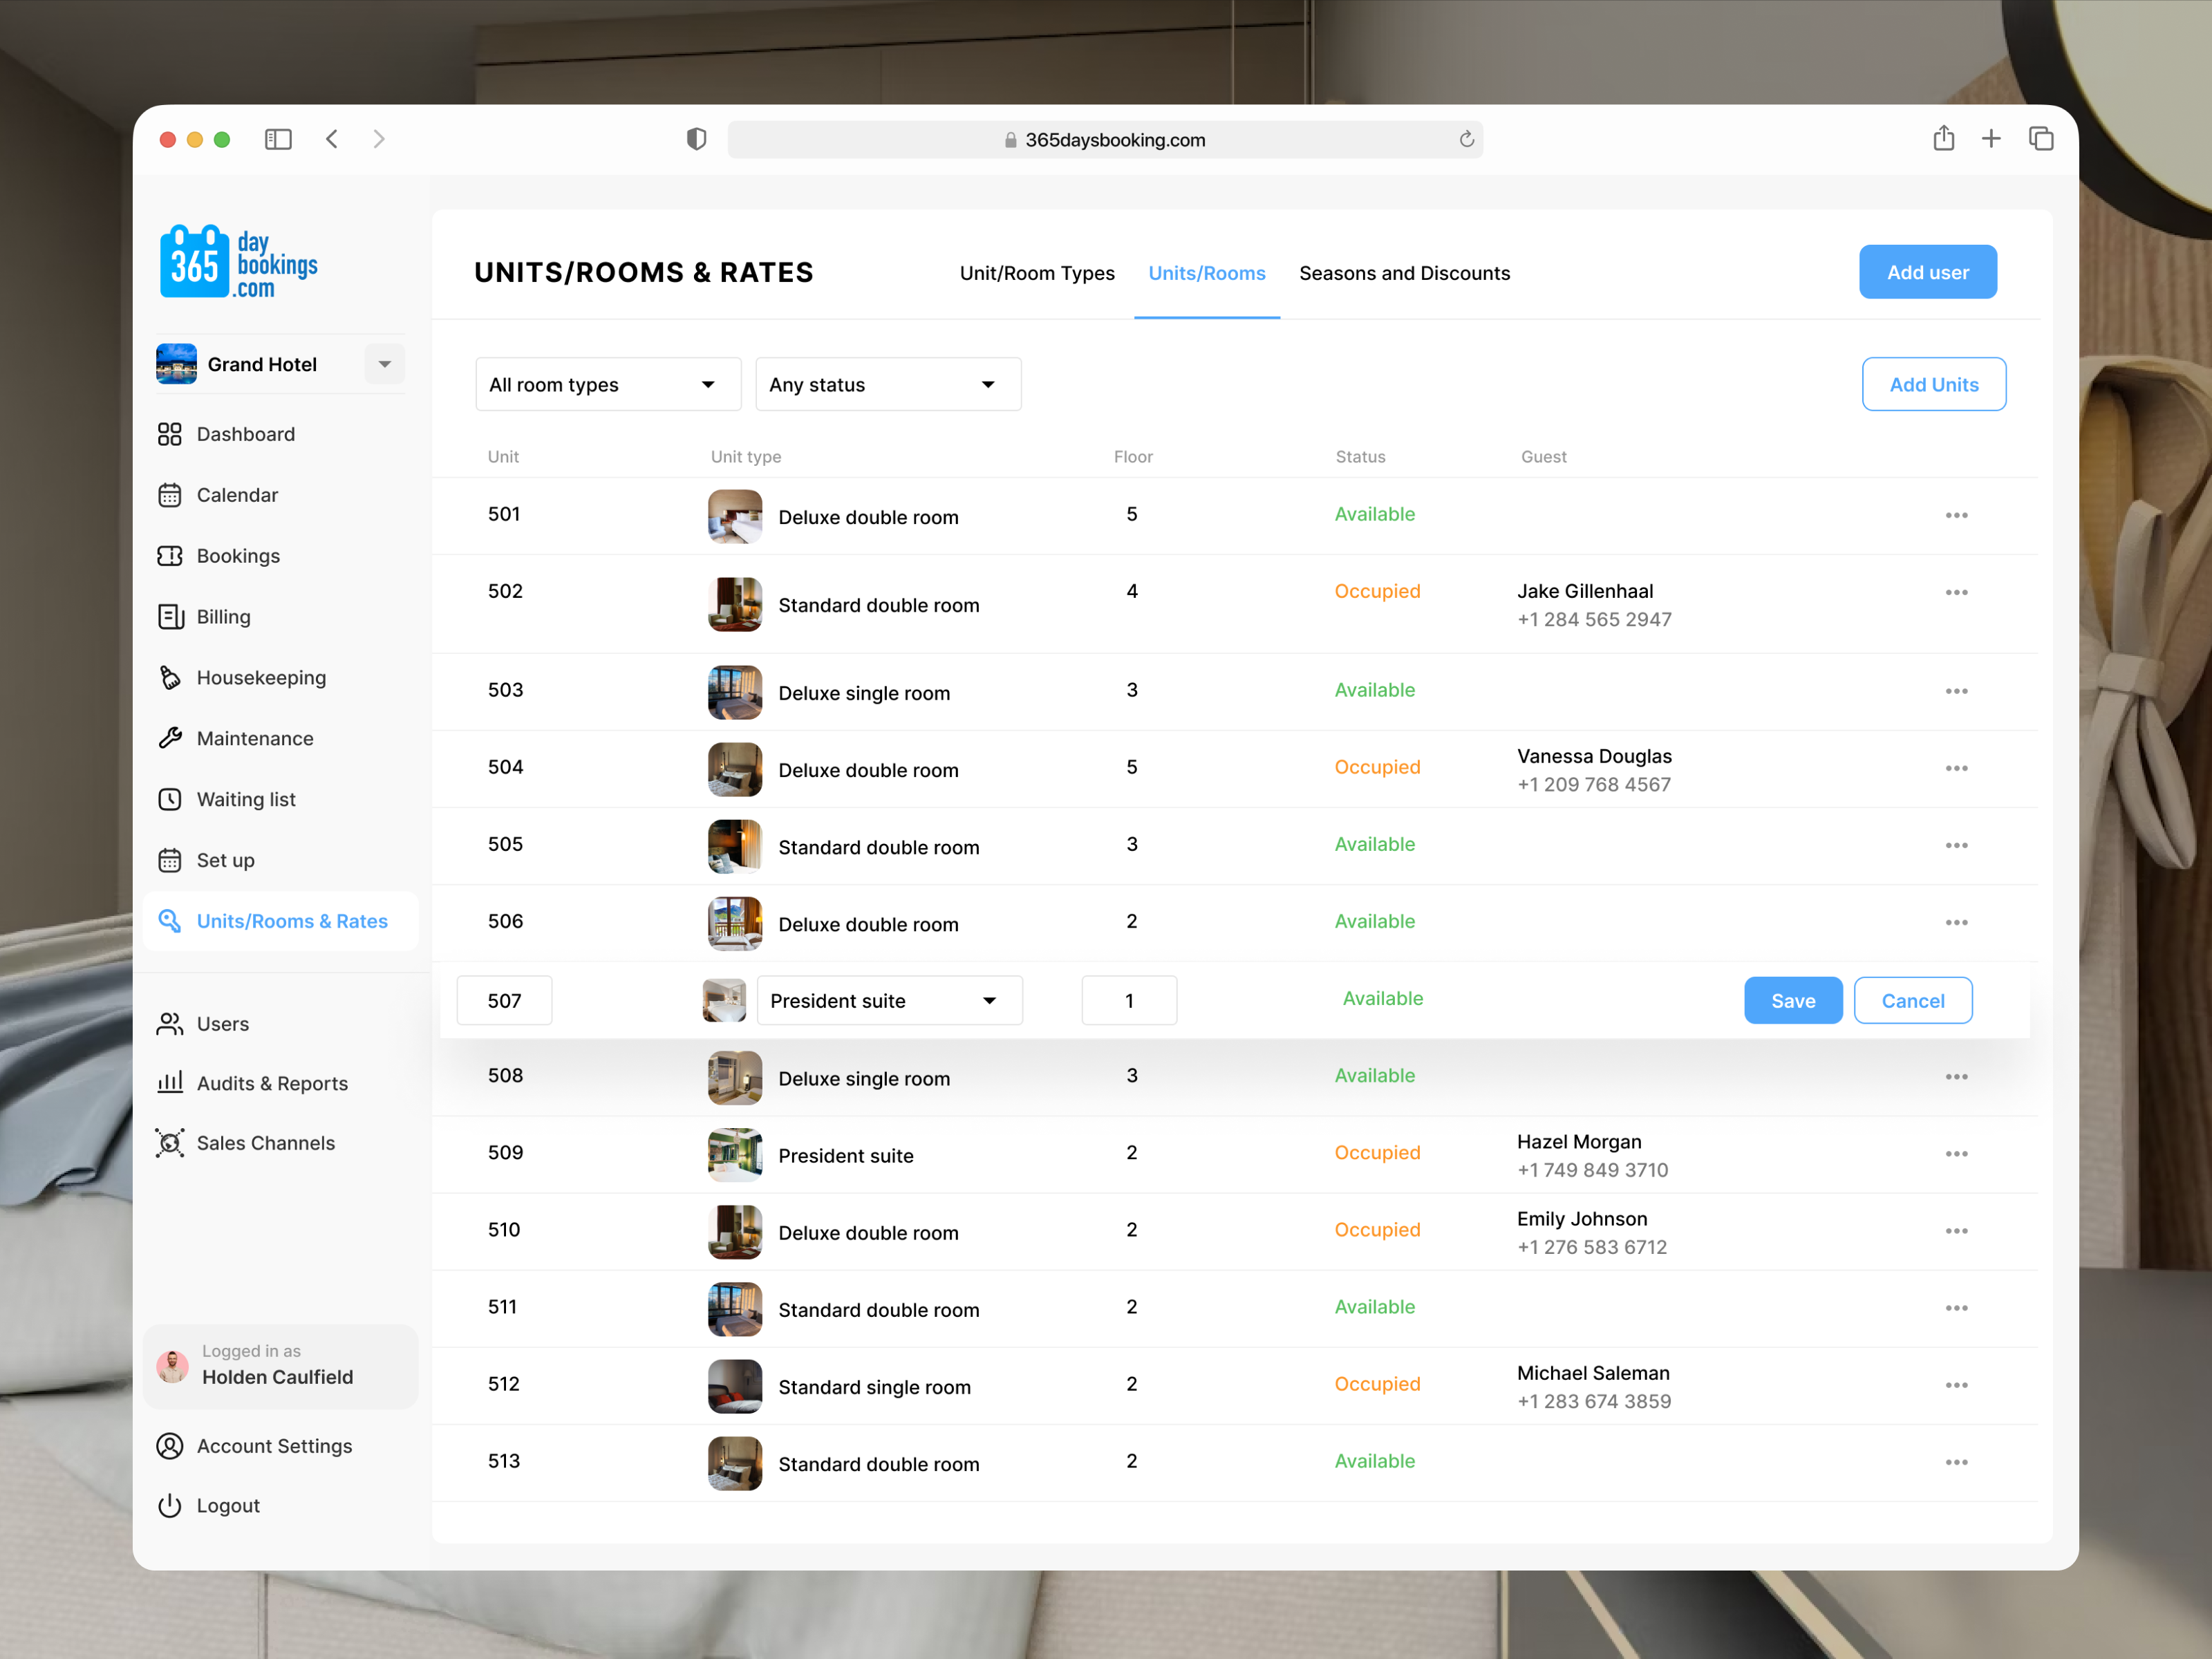Click the Sales Channels icon
This screenshot has width=2212, height=1659.
[x=170, y=1143]
